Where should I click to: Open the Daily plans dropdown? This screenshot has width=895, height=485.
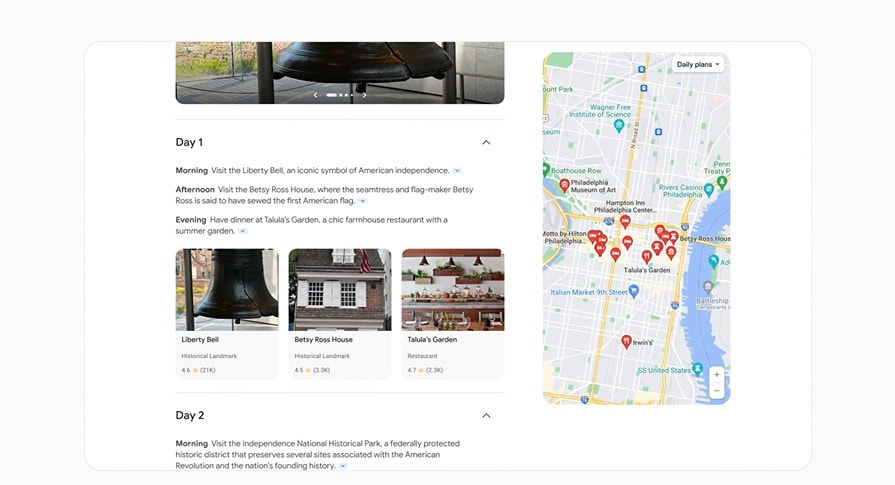698,64
